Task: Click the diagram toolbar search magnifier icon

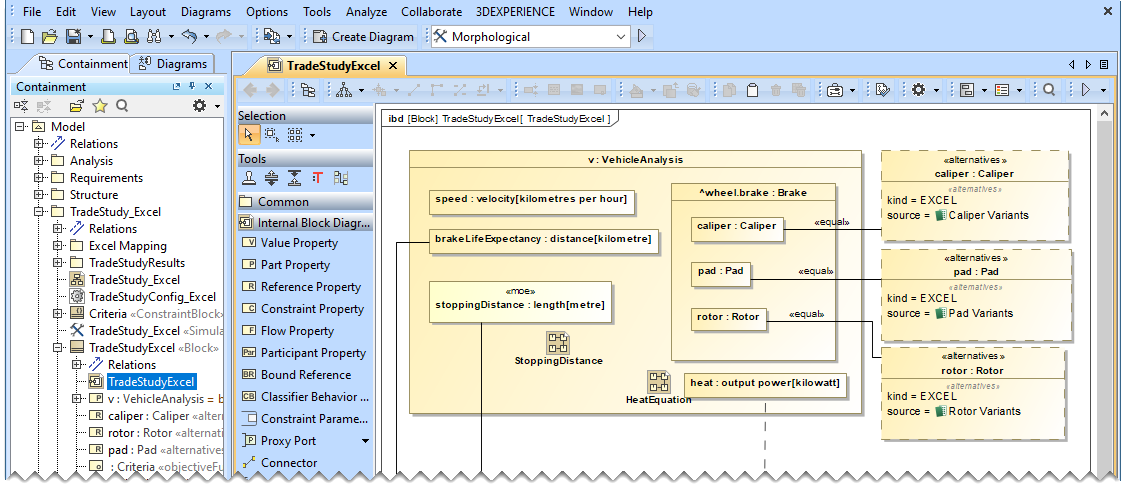Action: 1049,90
